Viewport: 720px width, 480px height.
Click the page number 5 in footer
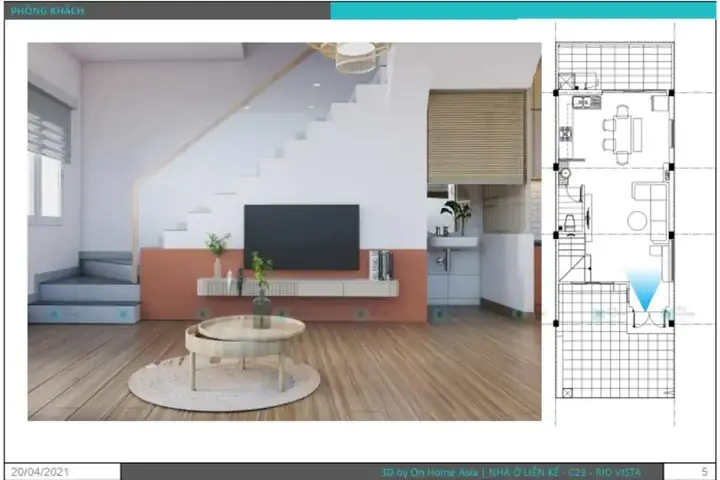(x=704, y=471)
